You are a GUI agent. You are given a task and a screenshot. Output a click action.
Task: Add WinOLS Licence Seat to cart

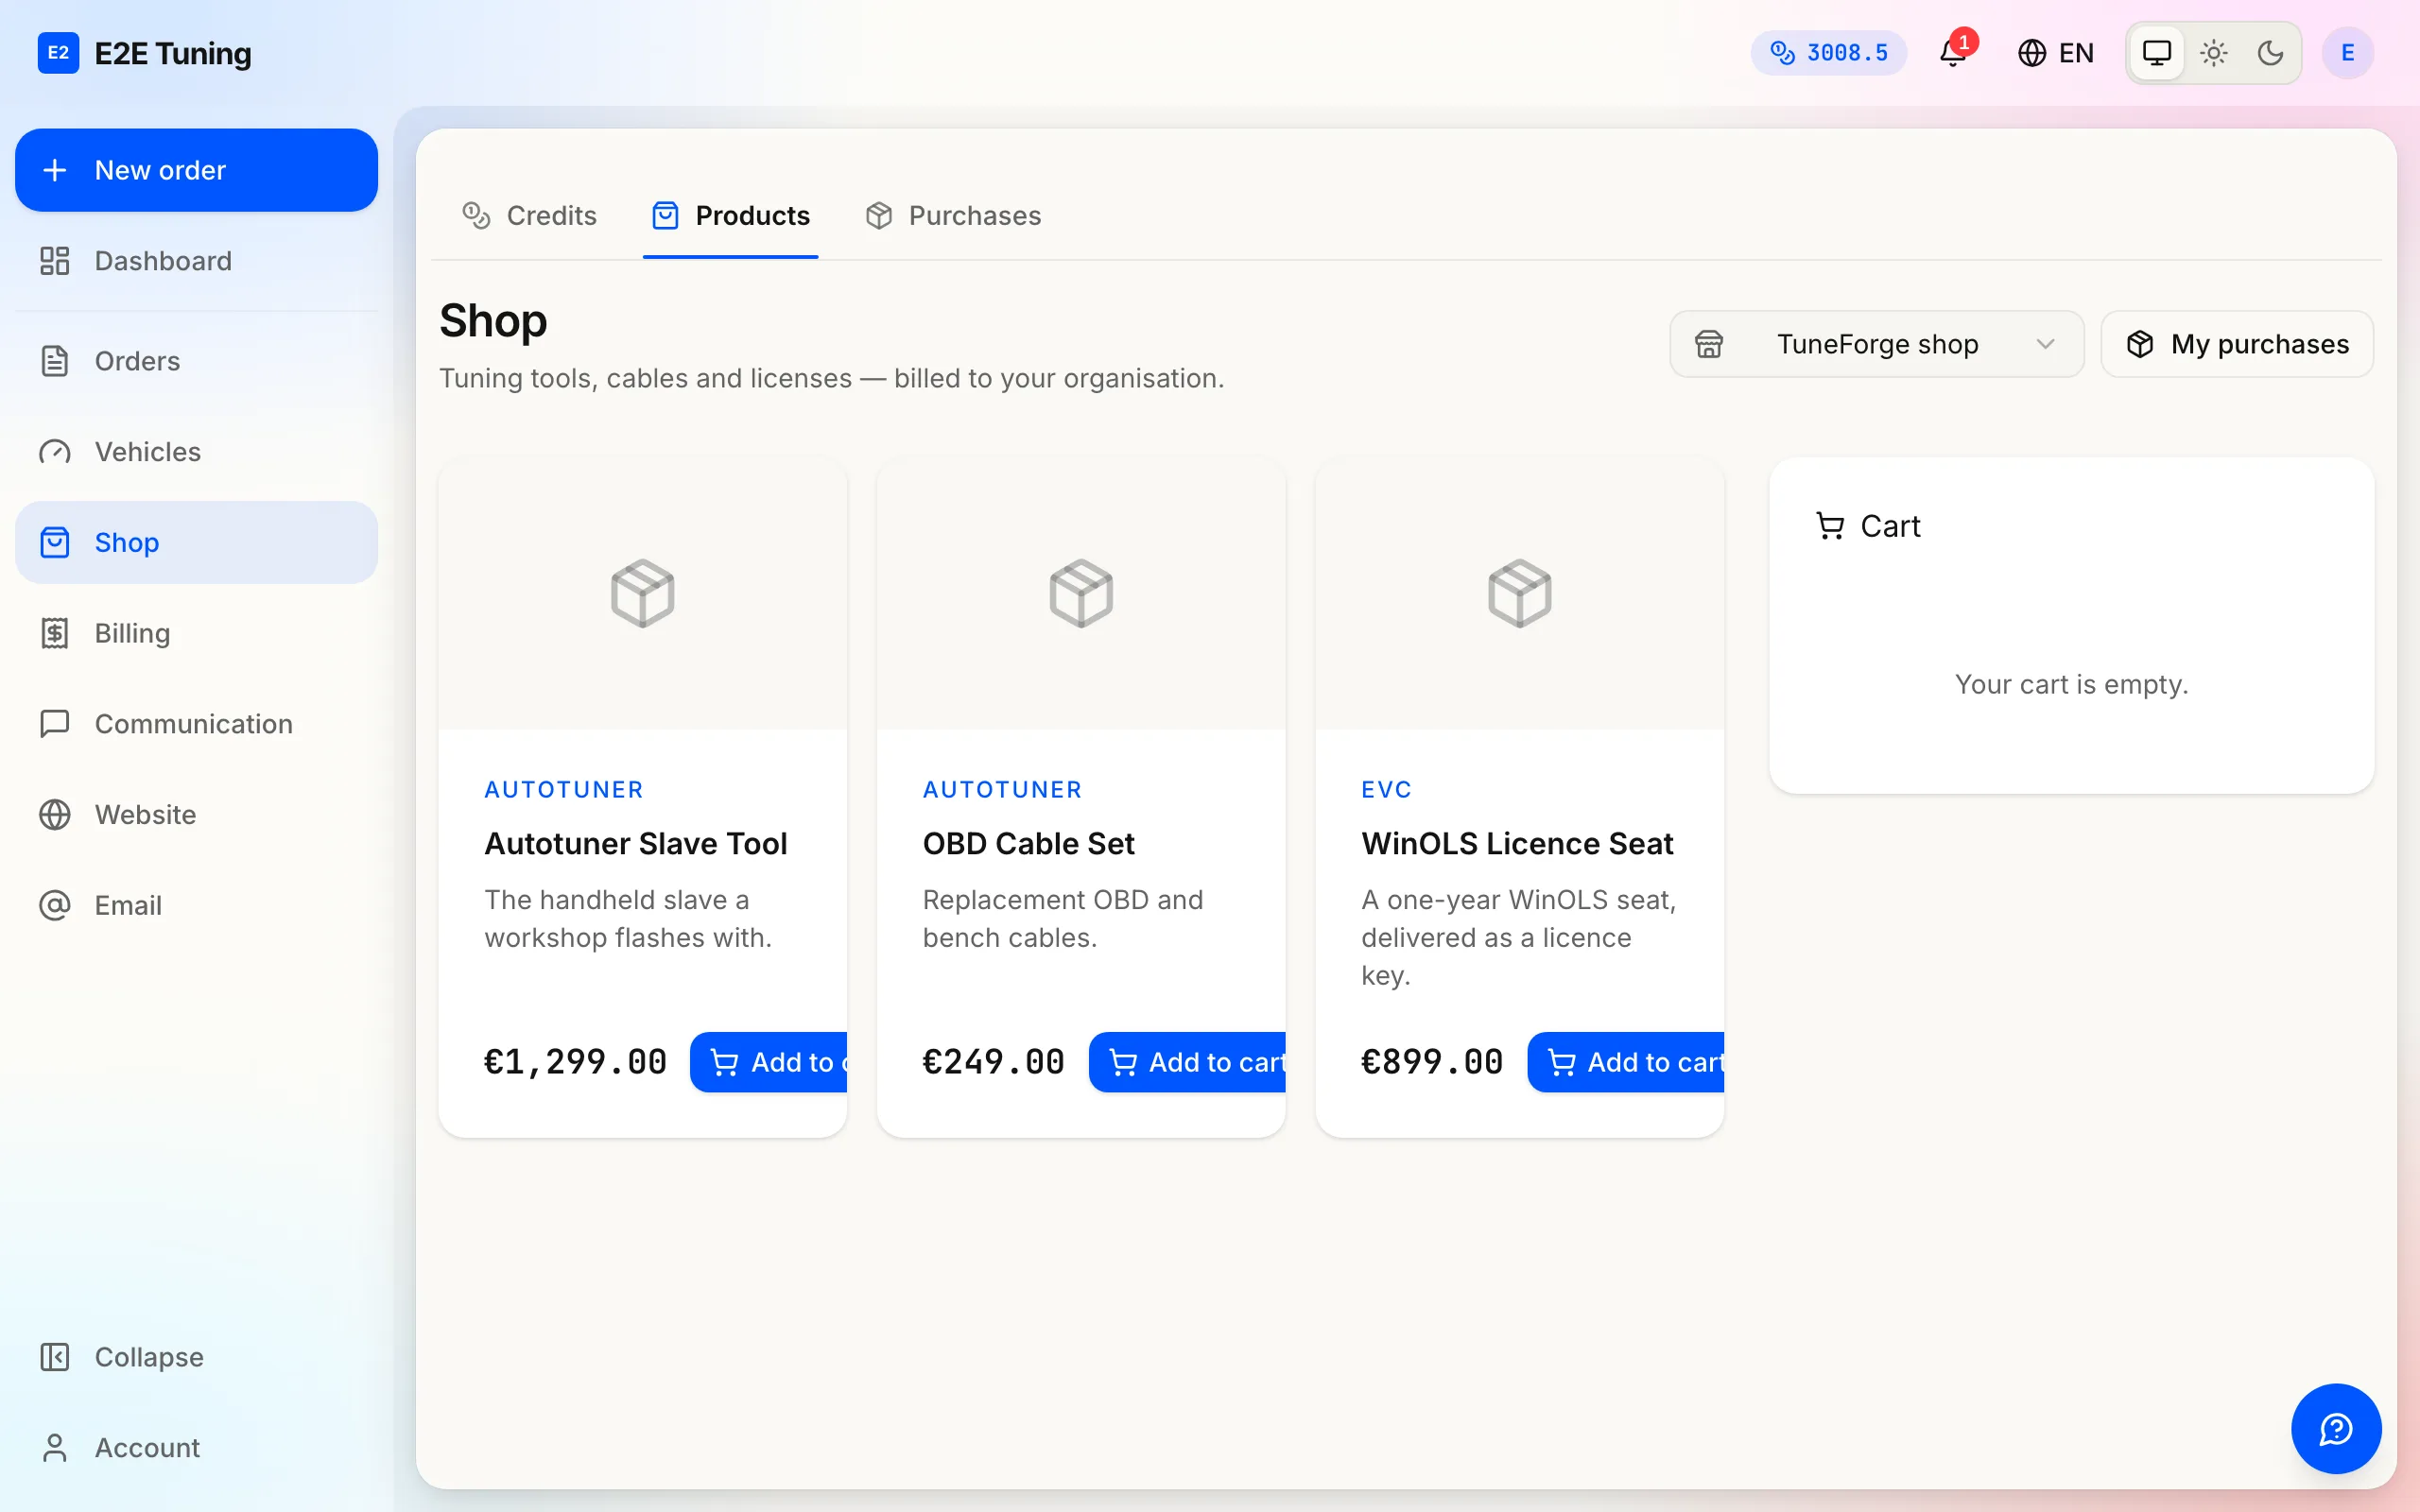tap(1626, 1062)
